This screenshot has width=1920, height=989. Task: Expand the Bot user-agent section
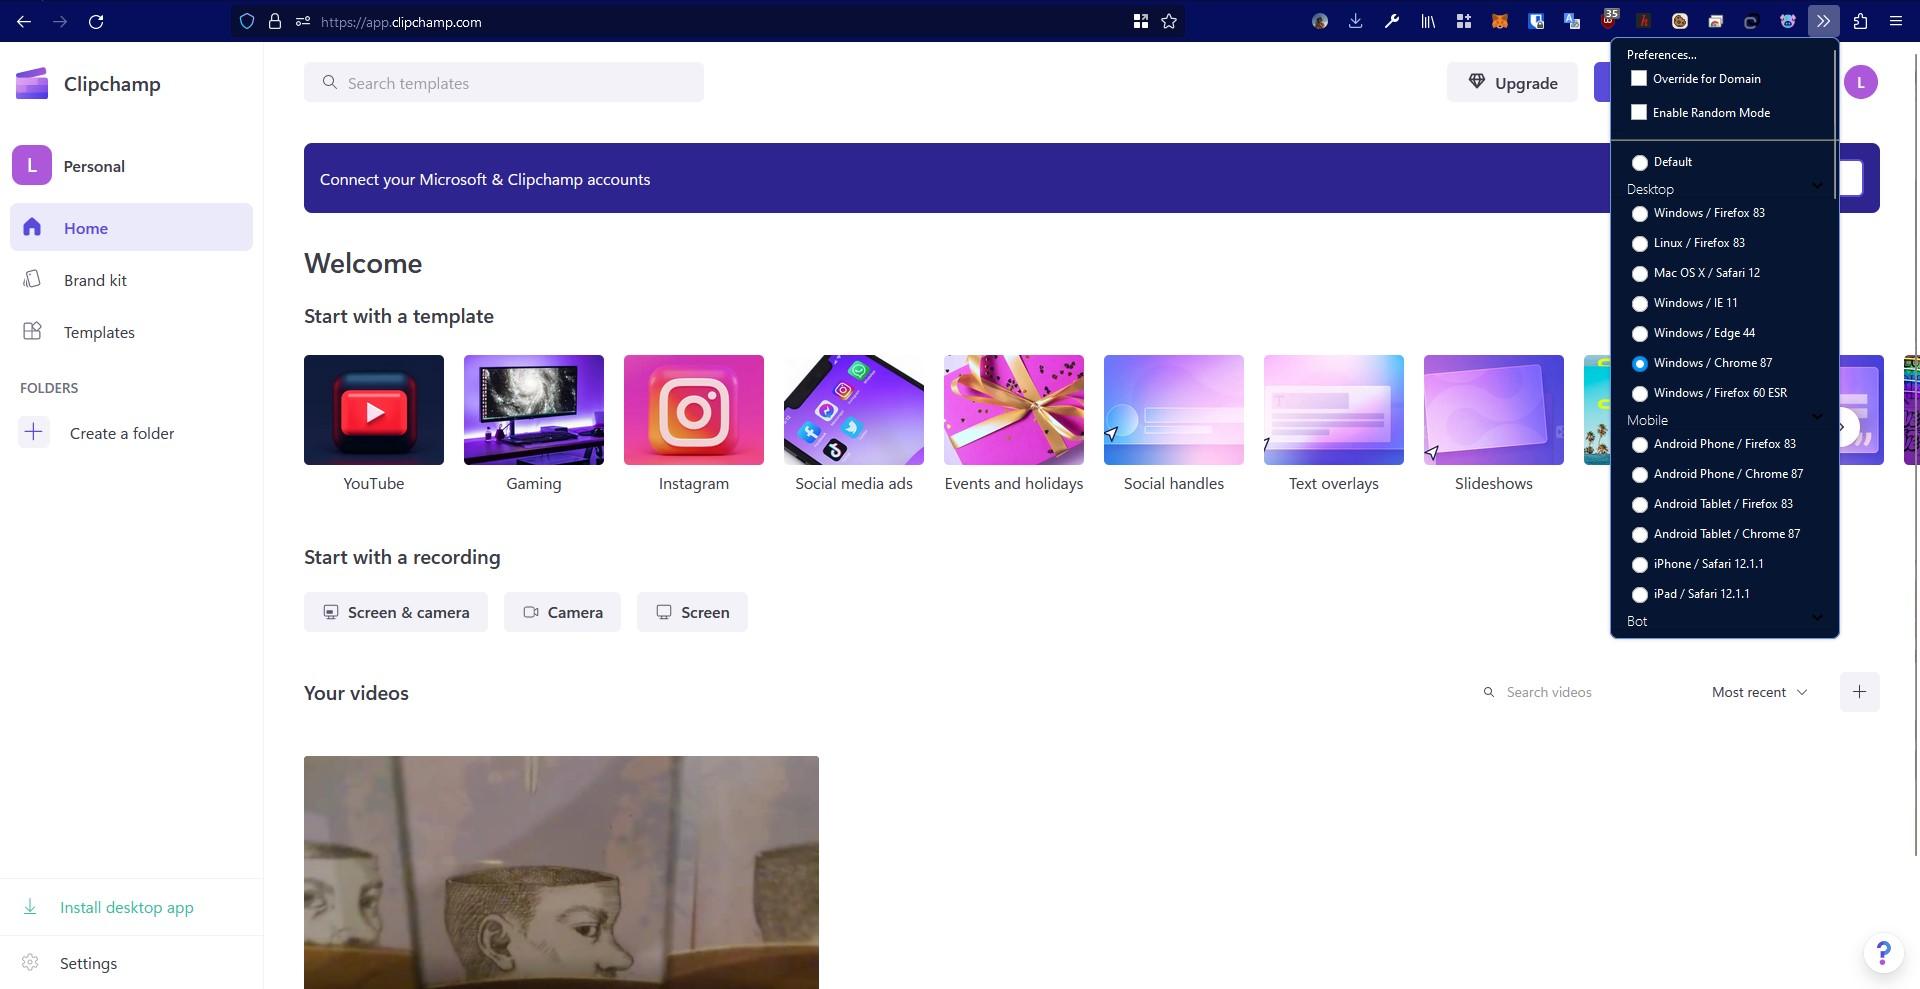point(1817,619)
